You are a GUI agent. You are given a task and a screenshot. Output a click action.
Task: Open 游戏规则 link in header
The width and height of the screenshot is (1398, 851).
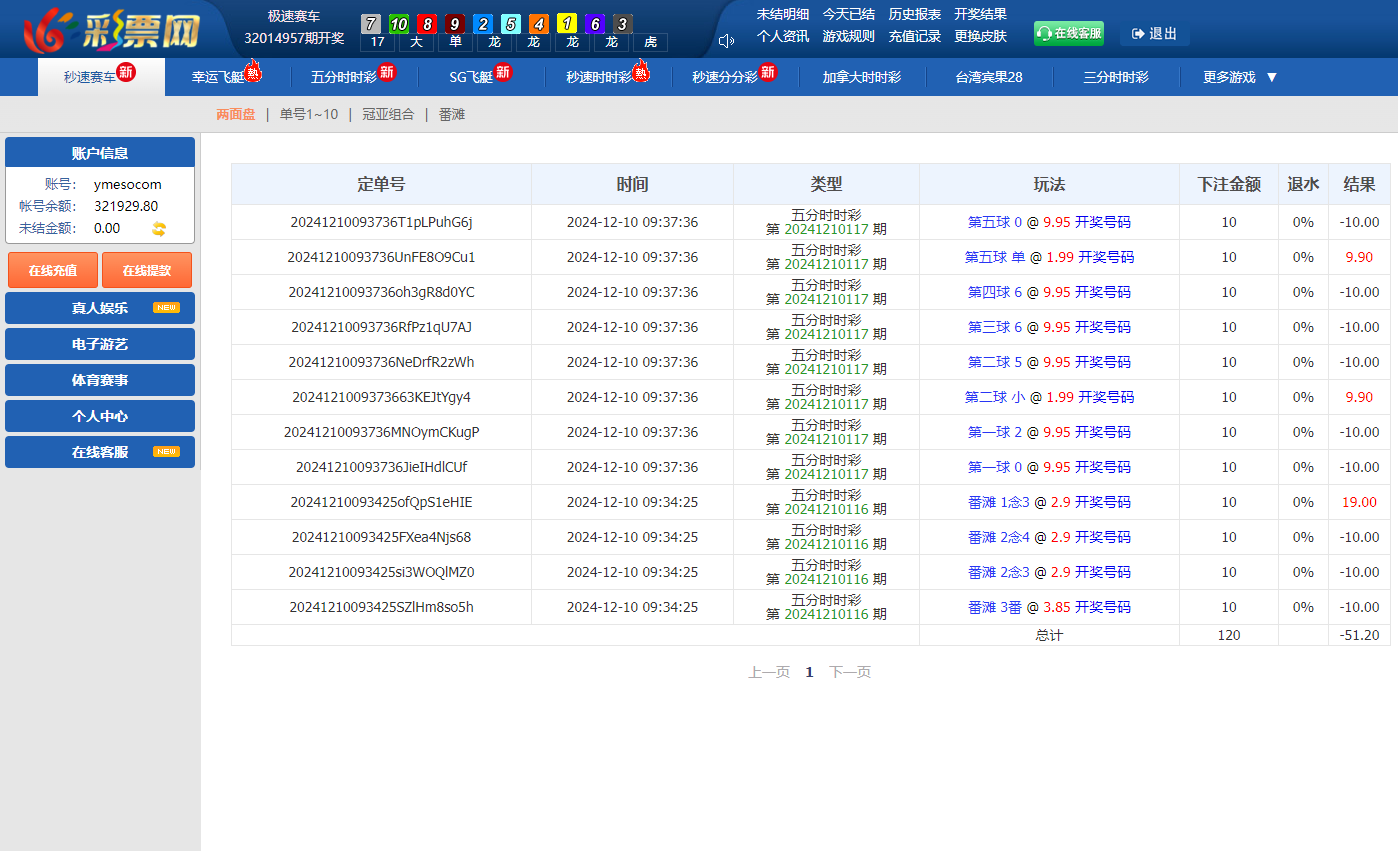[x=849, y=36]
